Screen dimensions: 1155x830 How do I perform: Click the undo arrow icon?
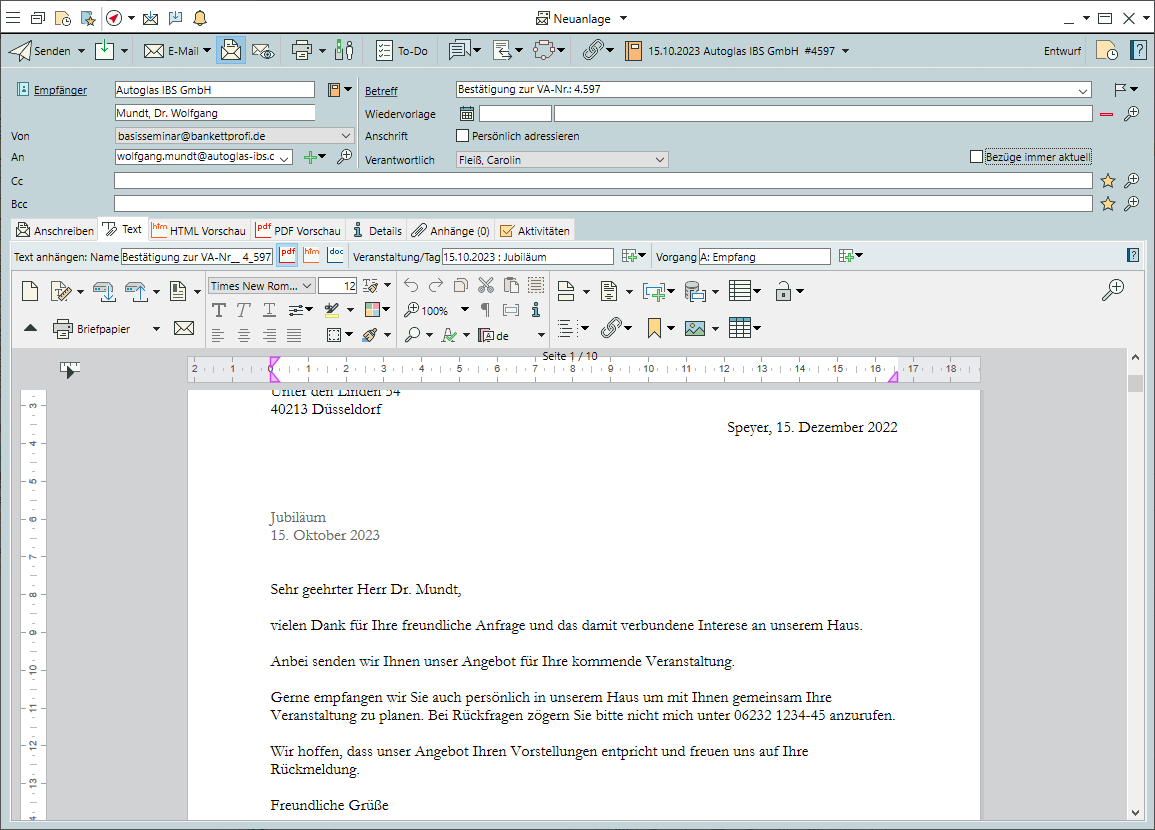pyautogui.click(x=411, y=286)
